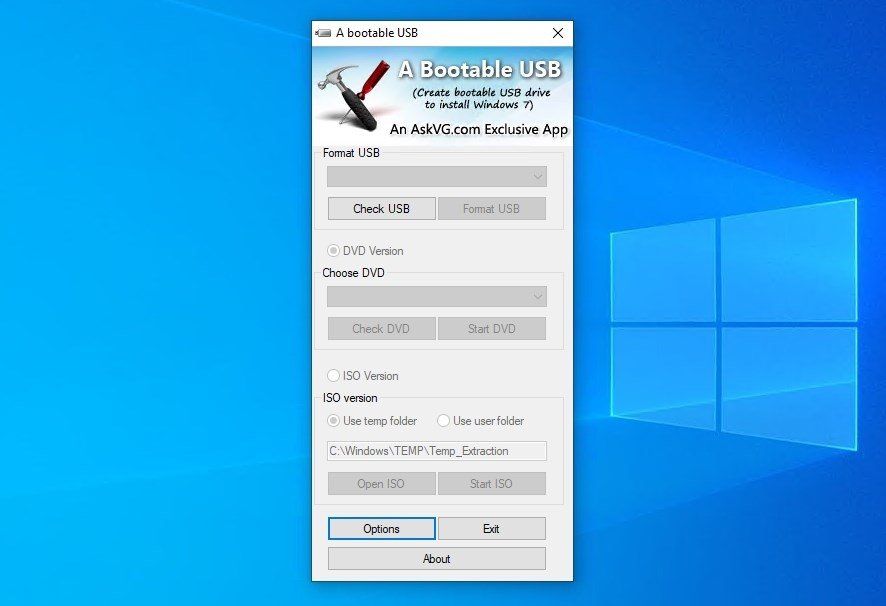Image resolution: width=886 pixels, height=606 pixels.
Task: Click the Temp_Extraction path field
Action: tap(437, 451)
